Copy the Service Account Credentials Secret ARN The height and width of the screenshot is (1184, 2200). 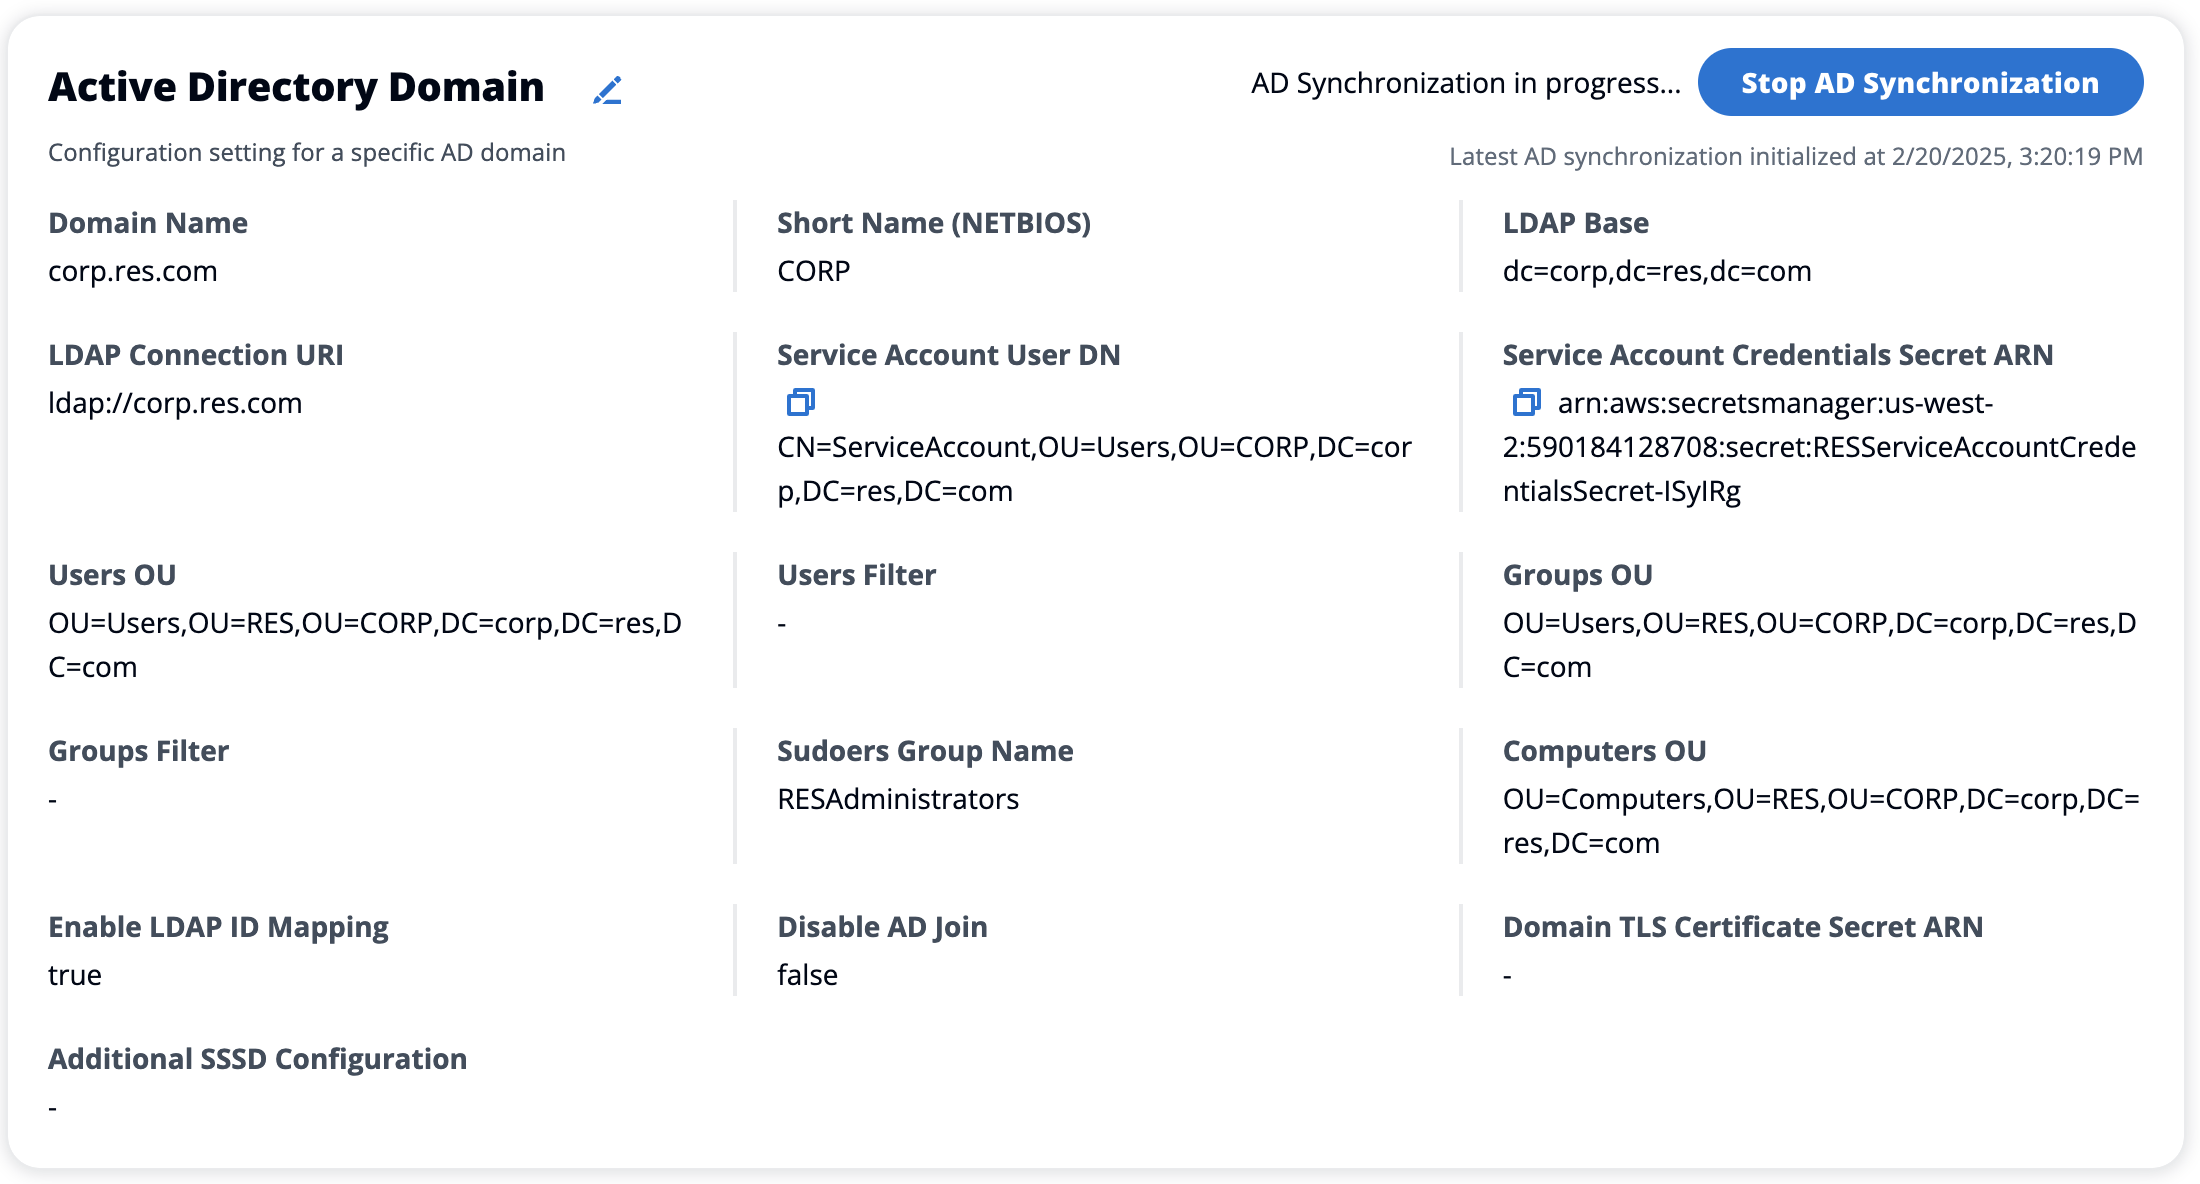click(x=1525, y=403)
